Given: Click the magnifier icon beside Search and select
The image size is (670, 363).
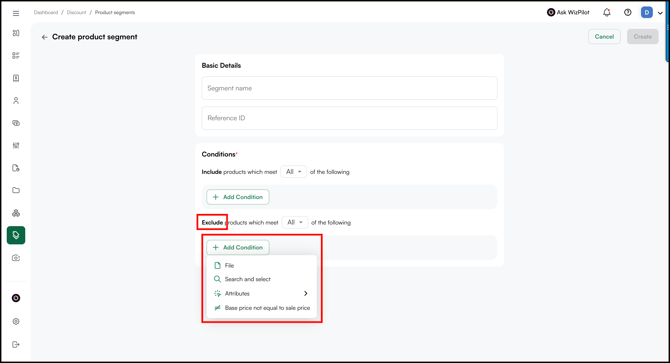Looking at the screenshot, I should [x=217, y=279].
